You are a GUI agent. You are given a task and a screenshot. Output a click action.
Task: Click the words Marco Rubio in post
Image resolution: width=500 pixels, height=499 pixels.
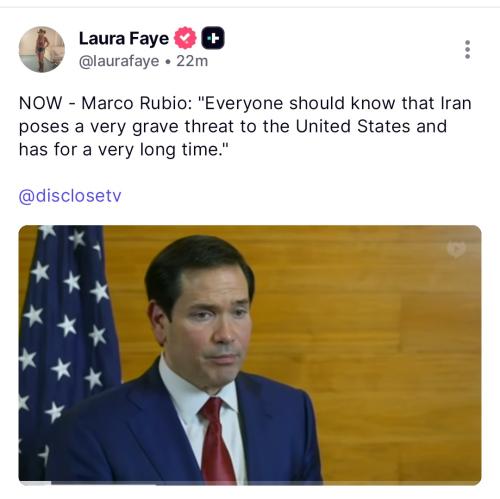pos(137,103)
